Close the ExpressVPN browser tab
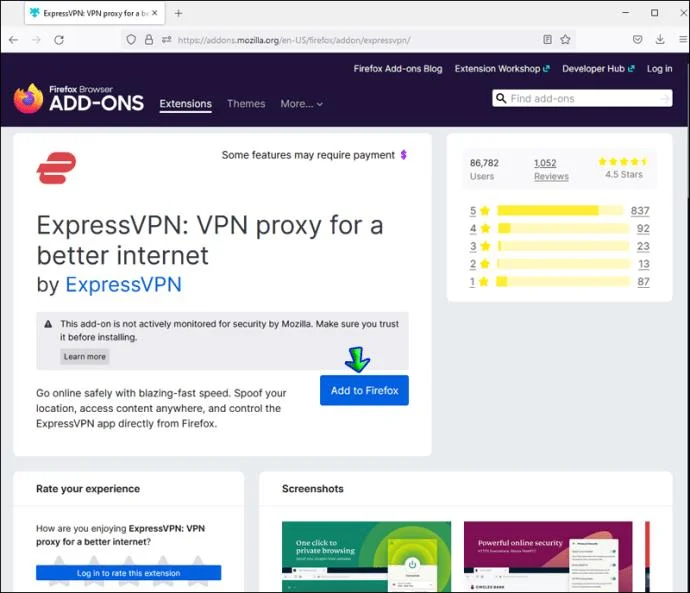The image size is (690, 593). [154, 13]
